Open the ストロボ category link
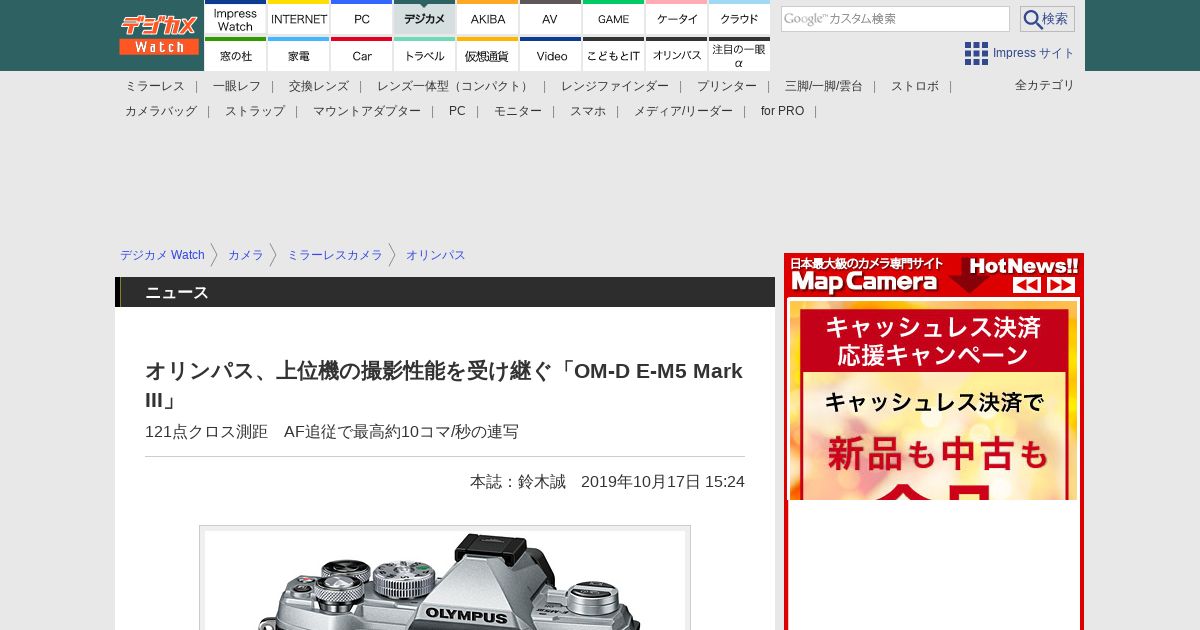 (915, 86)
